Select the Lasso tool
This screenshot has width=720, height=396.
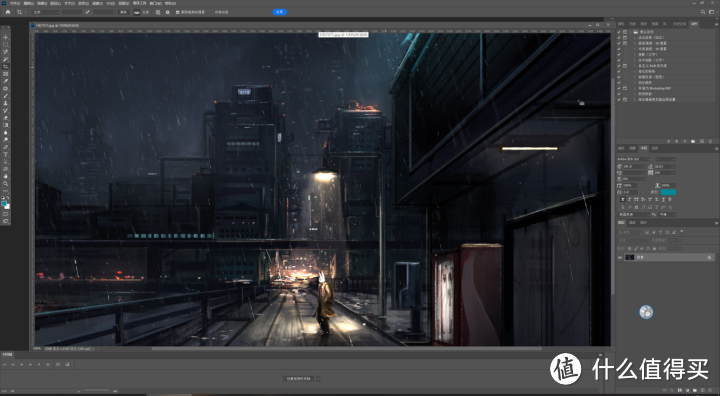coord(6,51)
